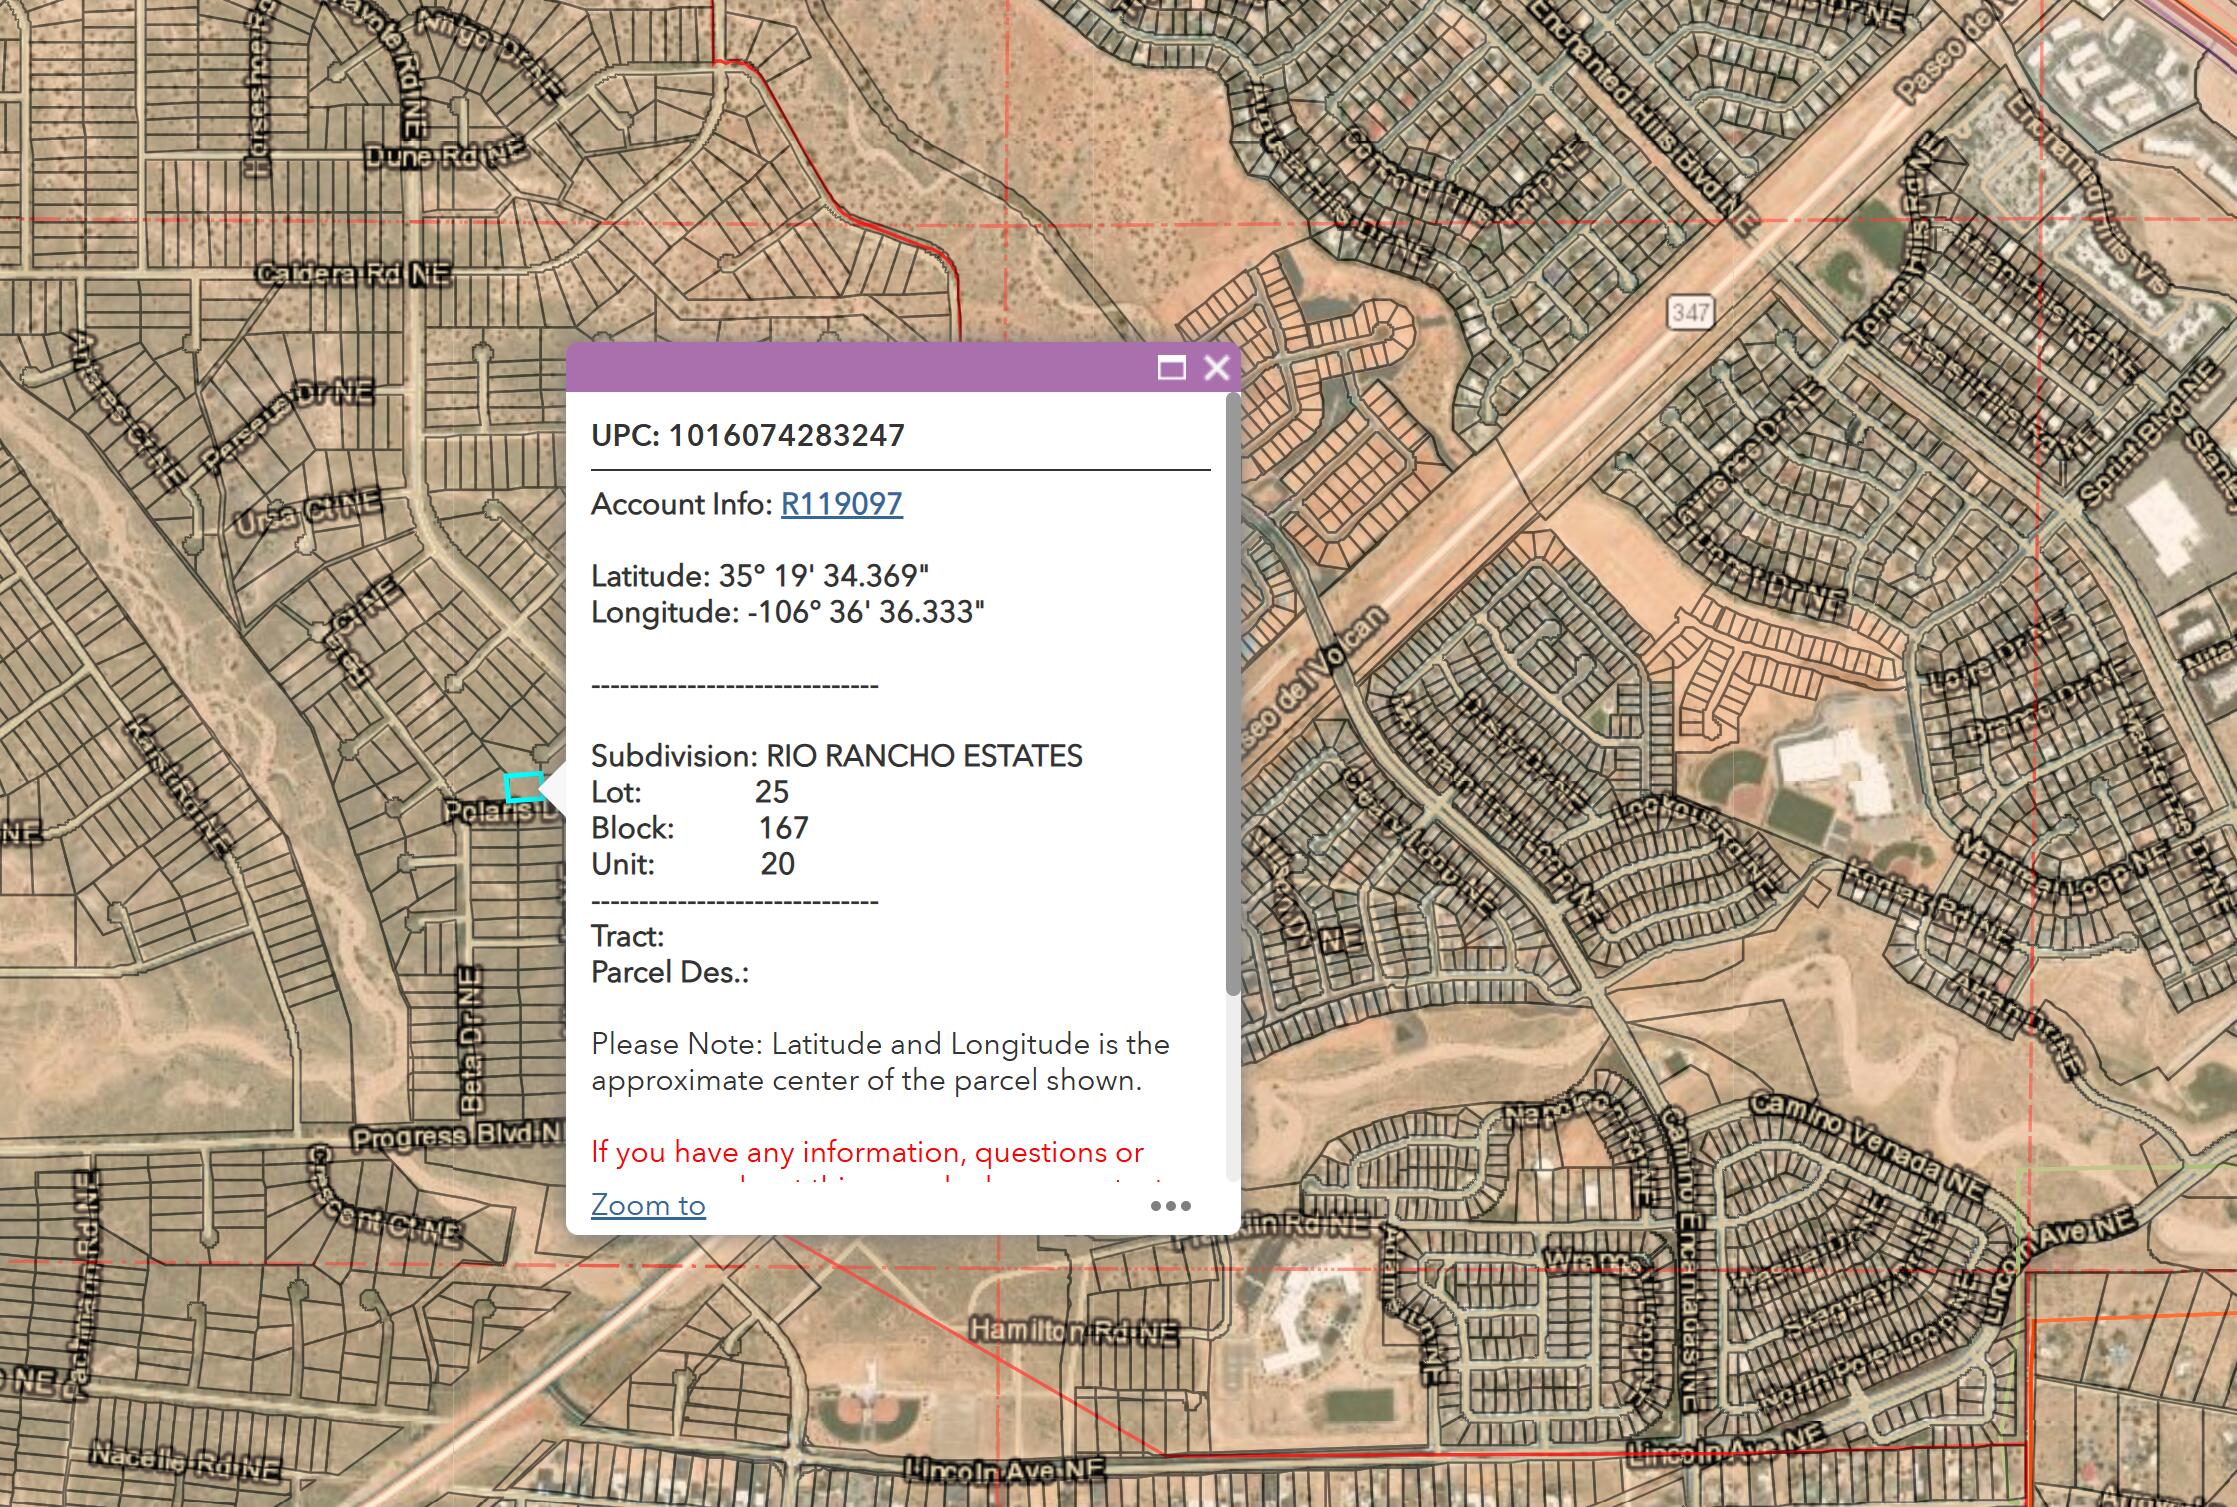The height and width of the screenshot is (1507, 2237).
Task: Click the Crescent Ct NE street label
Action: click(384, 1199)
